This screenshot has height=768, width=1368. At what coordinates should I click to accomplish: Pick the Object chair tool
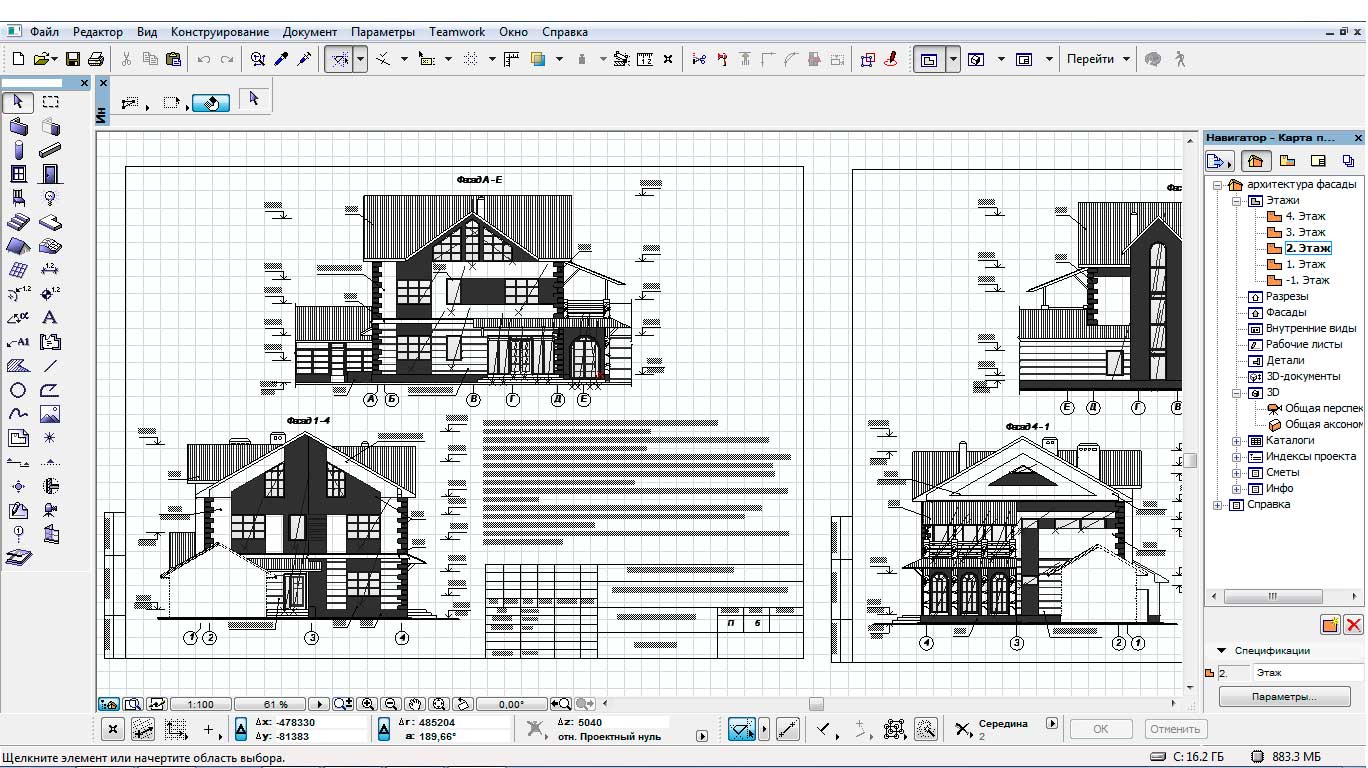[x=18, y=198]
